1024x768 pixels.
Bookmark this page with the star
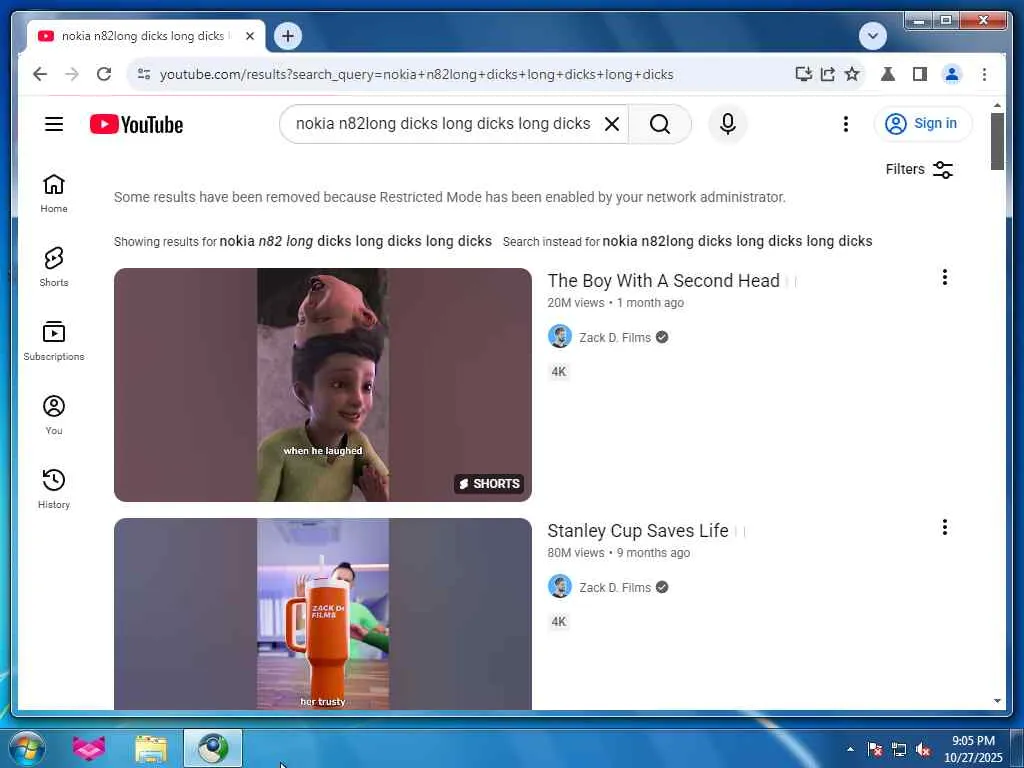[x=852, y=74]
